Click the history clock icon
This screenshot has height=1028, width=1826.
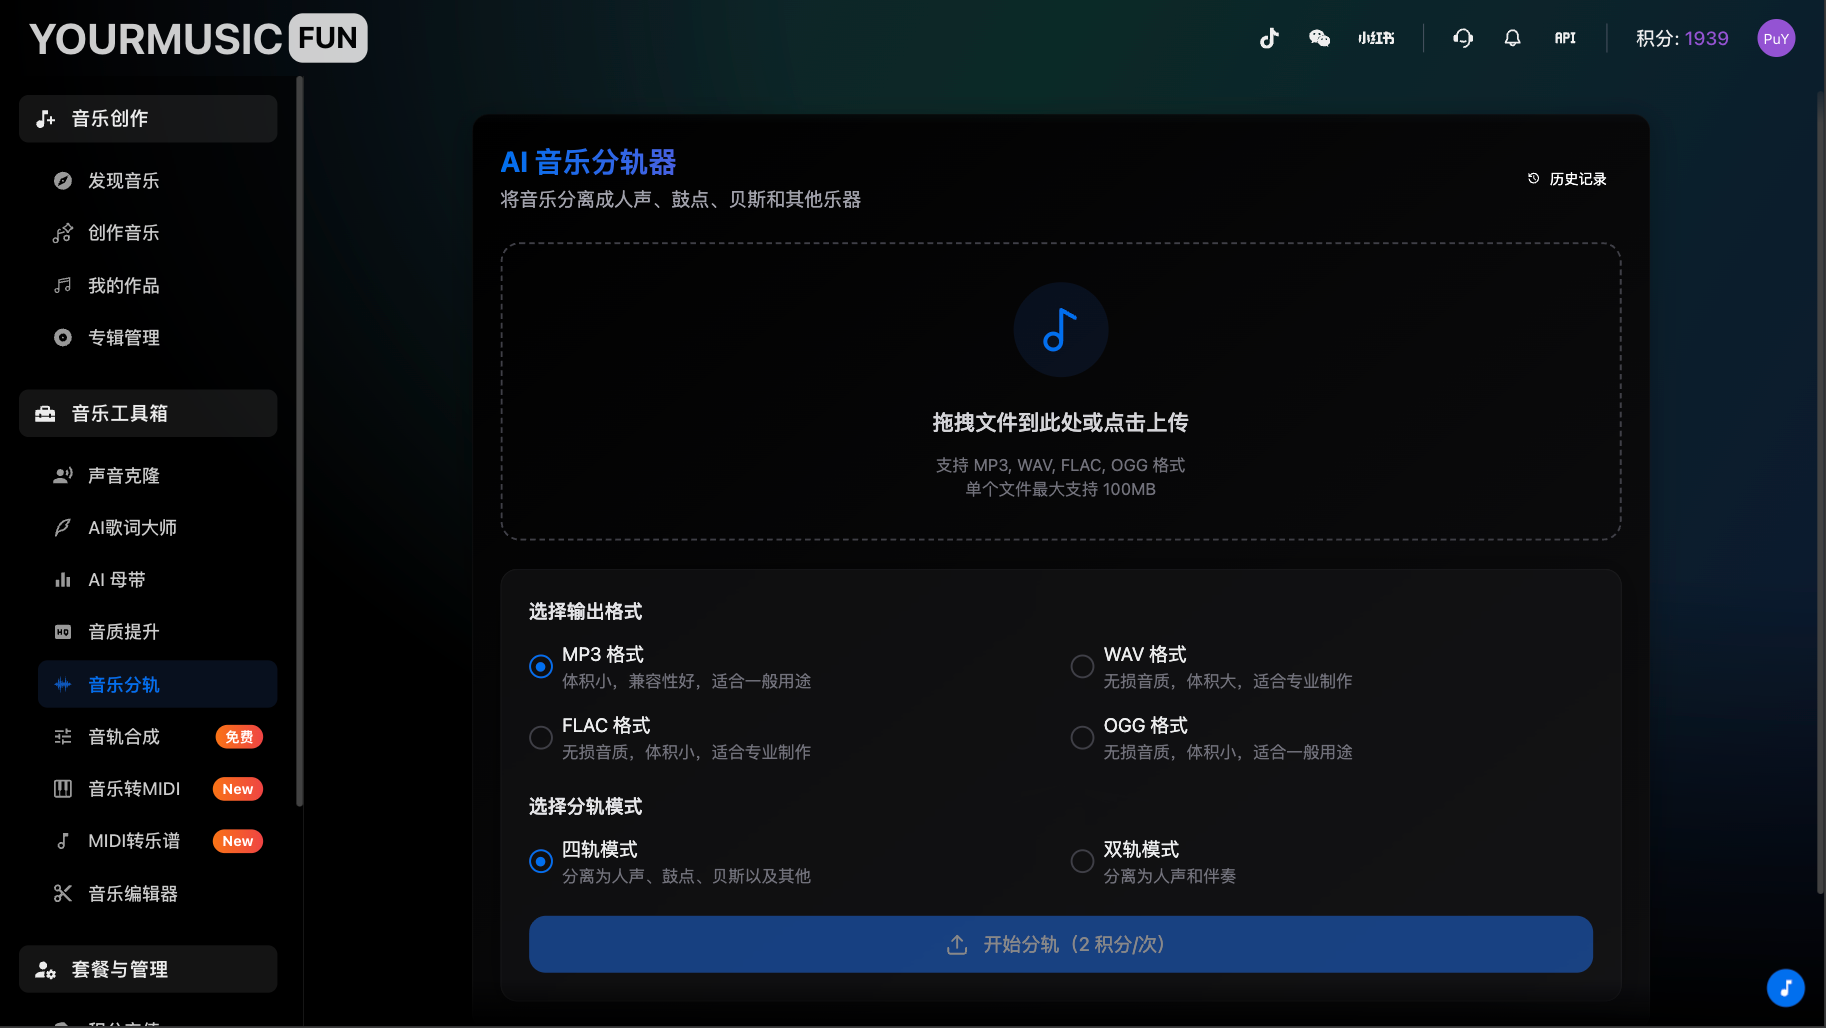click(1533, 178)
